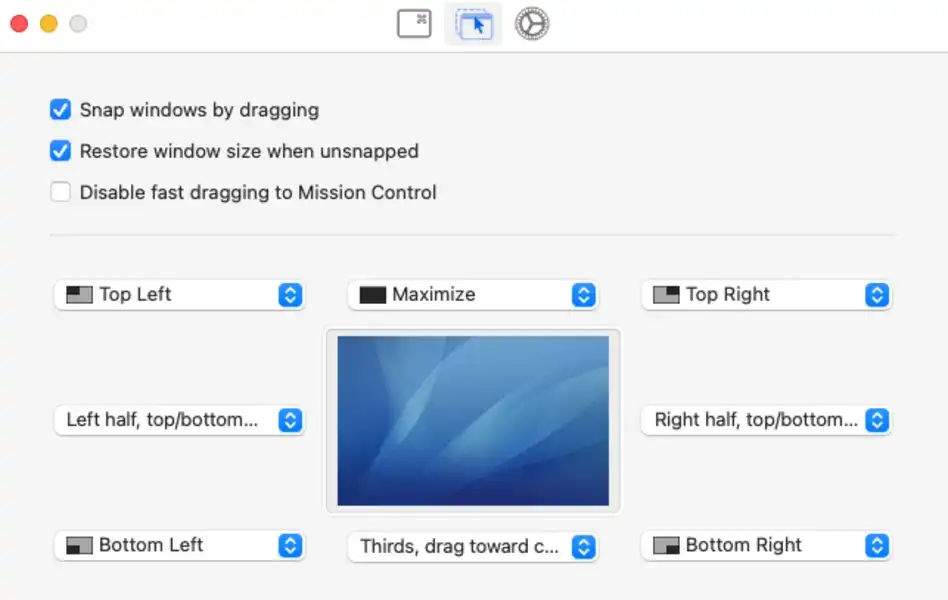This screenshot has height=600, width=948.
Task: Select the snap areas tab icon
Action: coord(473,24)
